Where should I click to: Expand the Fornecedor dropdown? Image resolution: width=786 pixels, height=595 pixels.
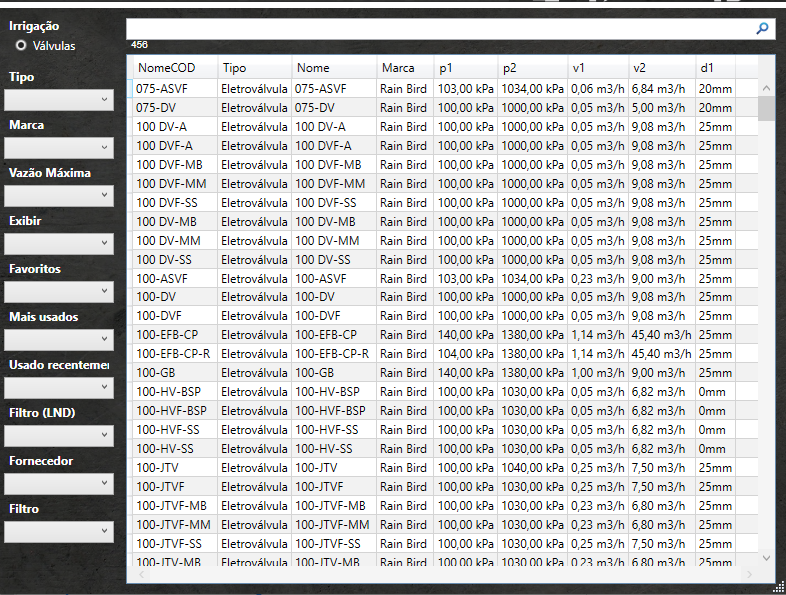pyautogui.click(x=59, y=484)
